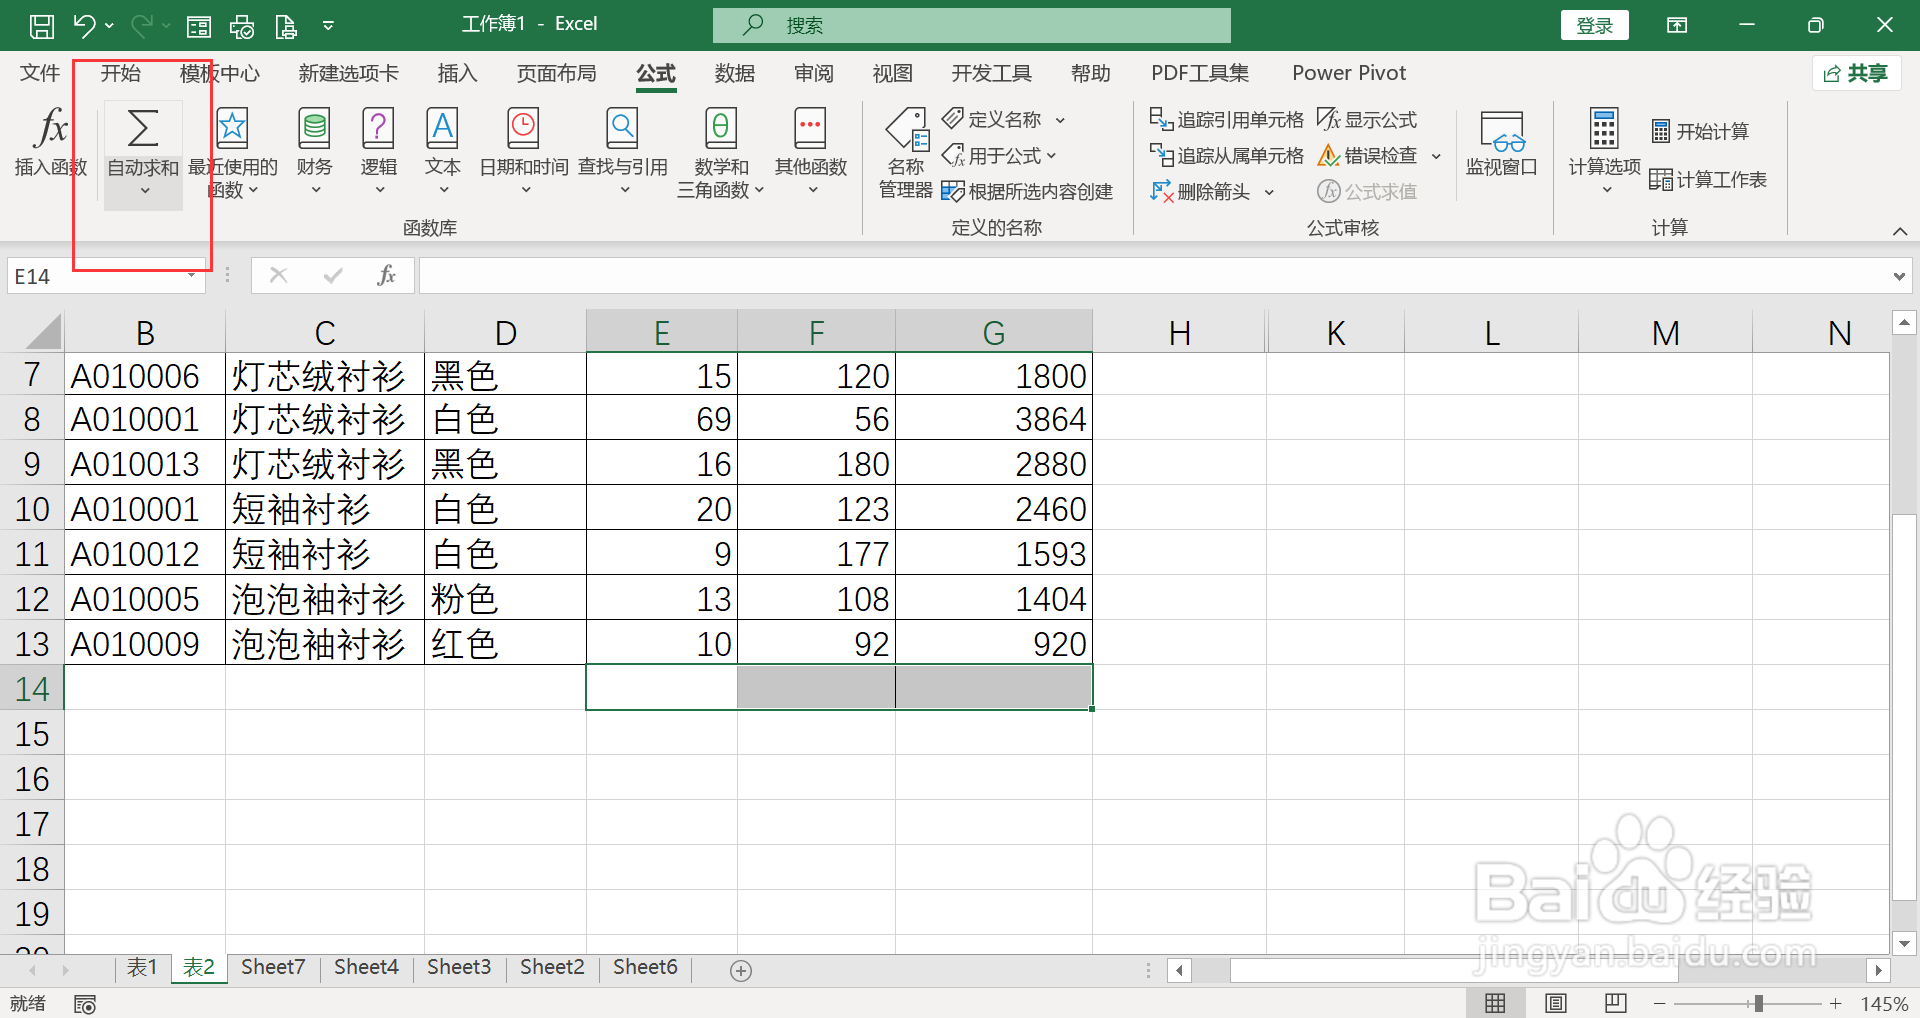Toggle Normal view in status bar

pyautogui.click(x=1495, y=1002)
